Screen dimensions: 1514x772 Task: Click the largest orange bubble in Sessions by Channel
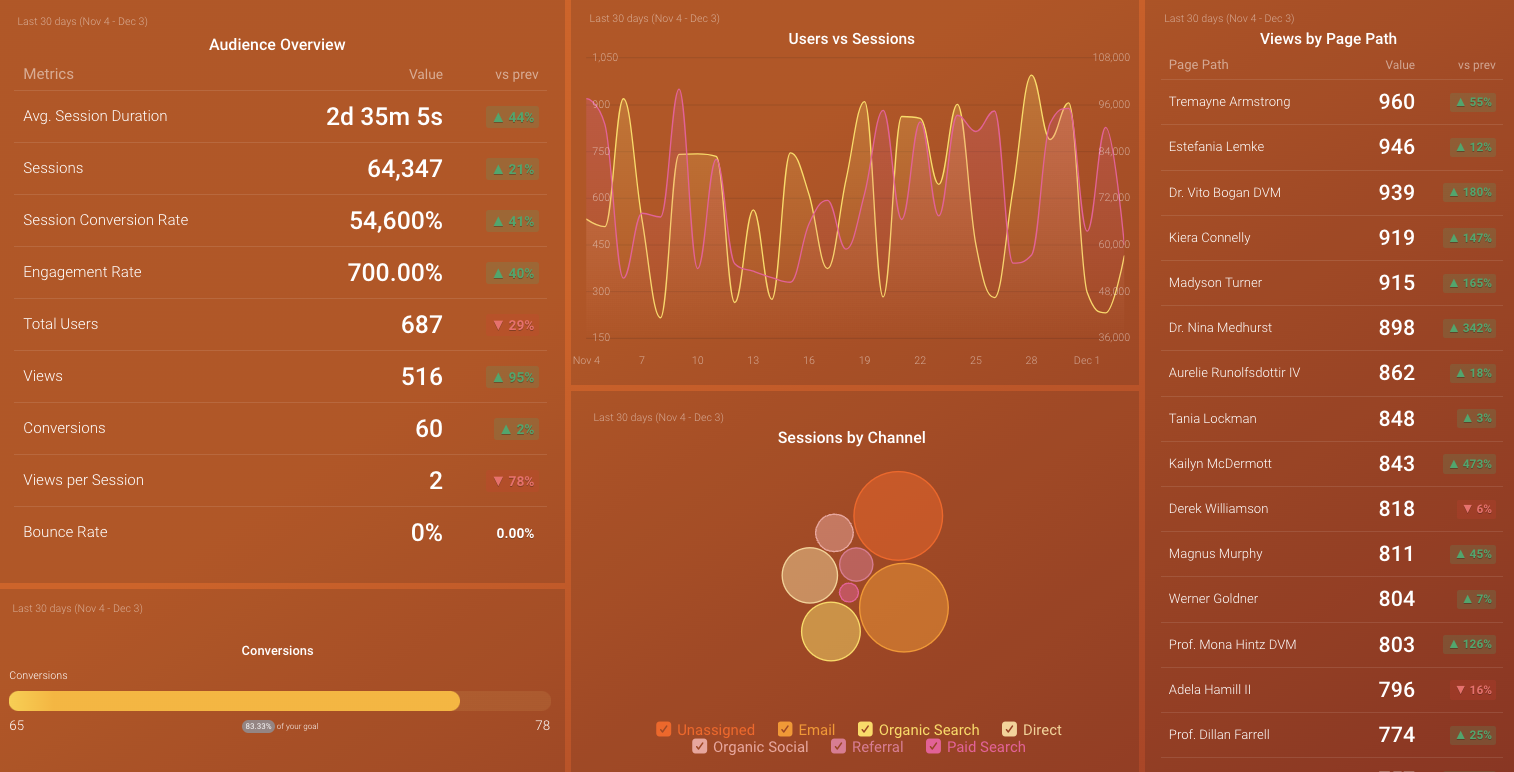[x=898, y=514]
